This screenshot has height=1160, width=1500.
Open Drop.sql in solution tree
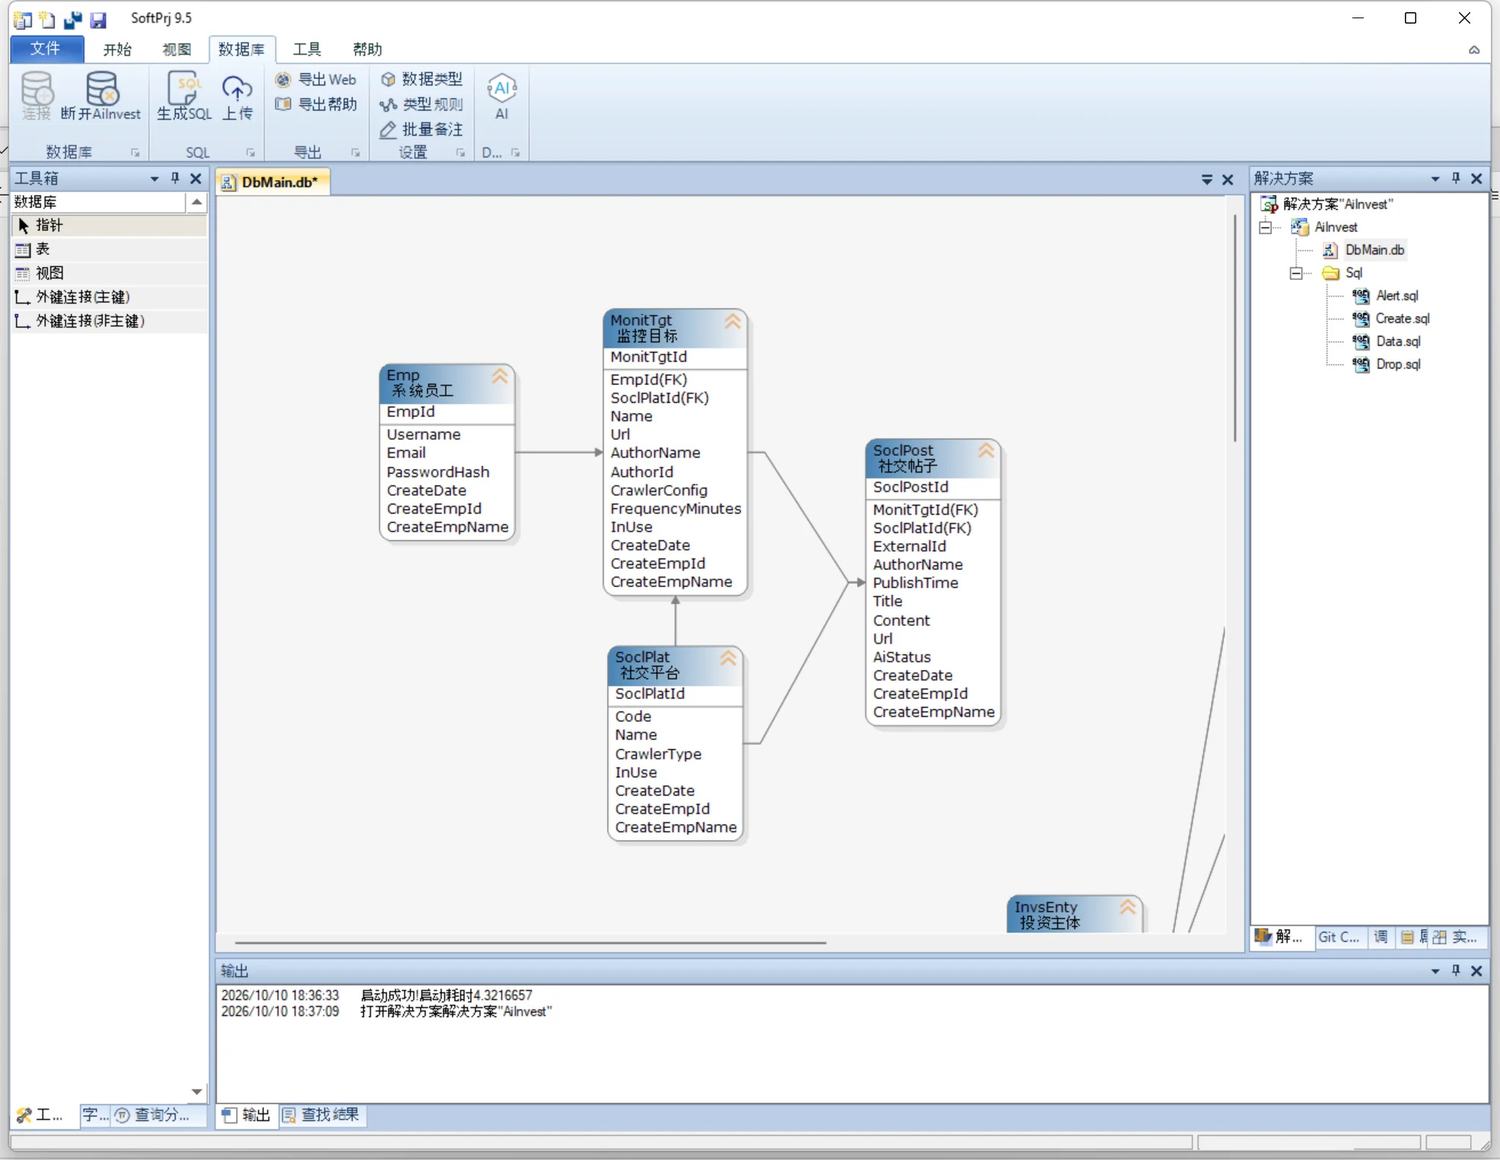click(1397, 365)
